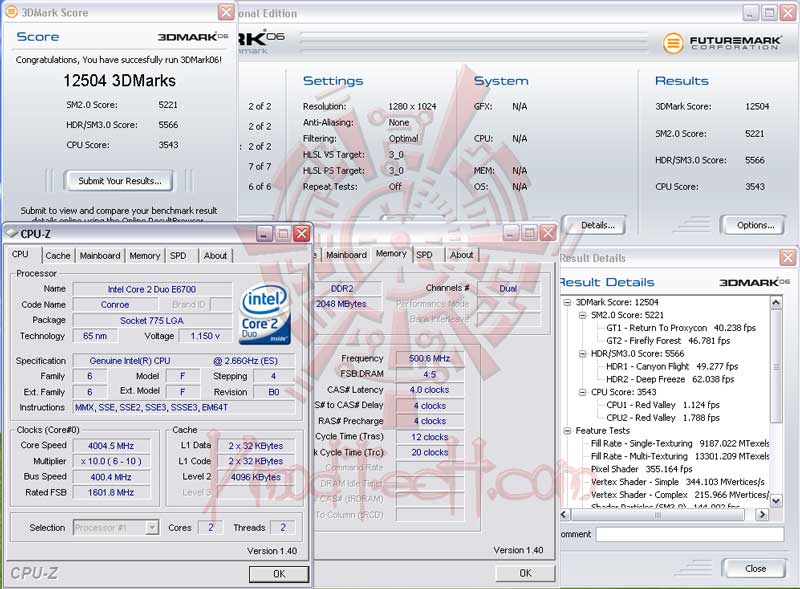Click scroll down arrow in Result Details

point(776,501)
